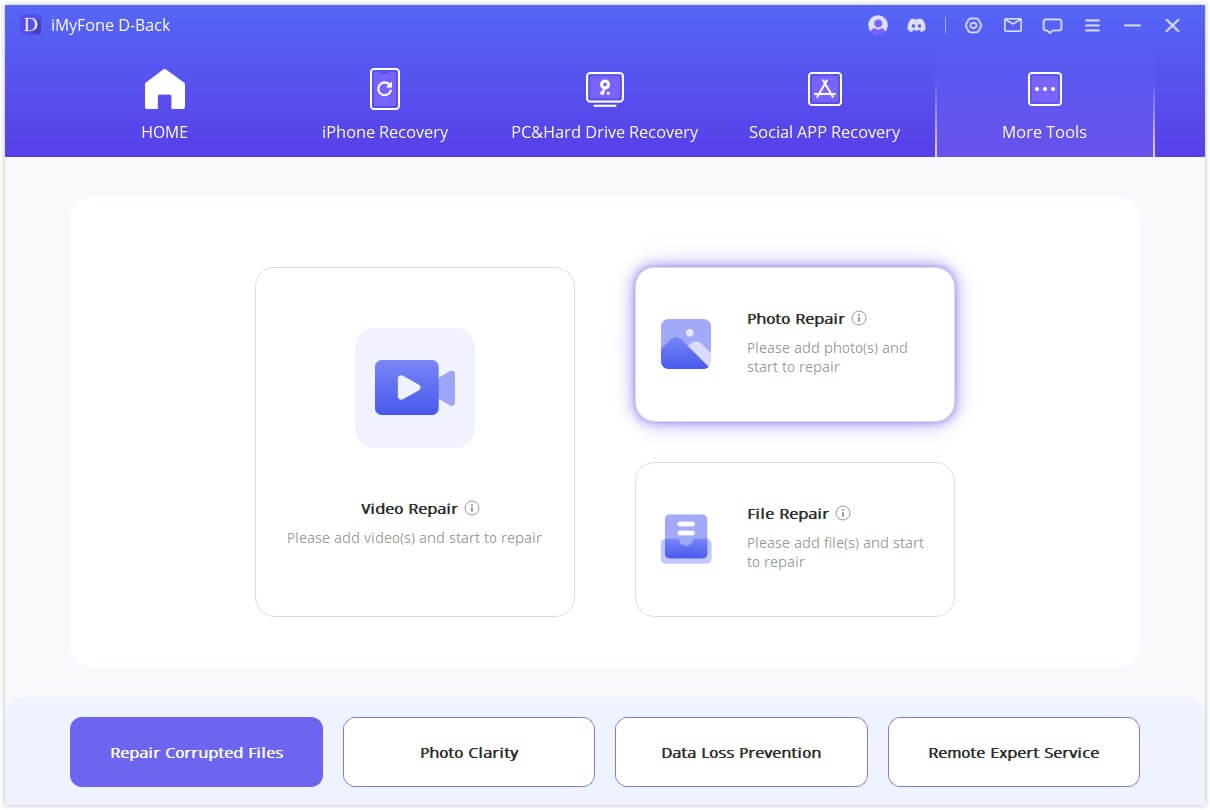Show info for Video Repair
Image resolution: width=1210 pixels, height=810 pixels.
pos(472,508)
